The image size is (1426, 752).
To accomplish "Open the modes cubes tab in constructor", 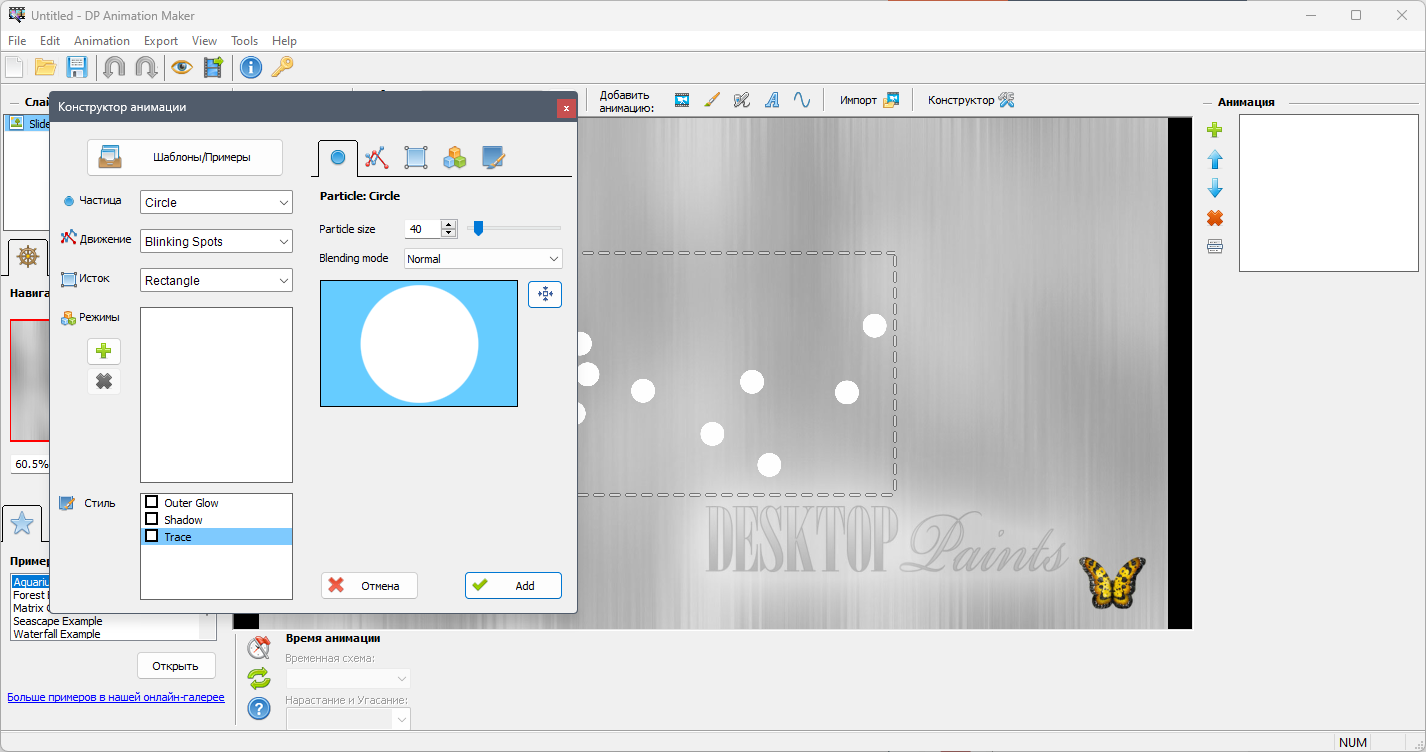I will tap(455, 157).
